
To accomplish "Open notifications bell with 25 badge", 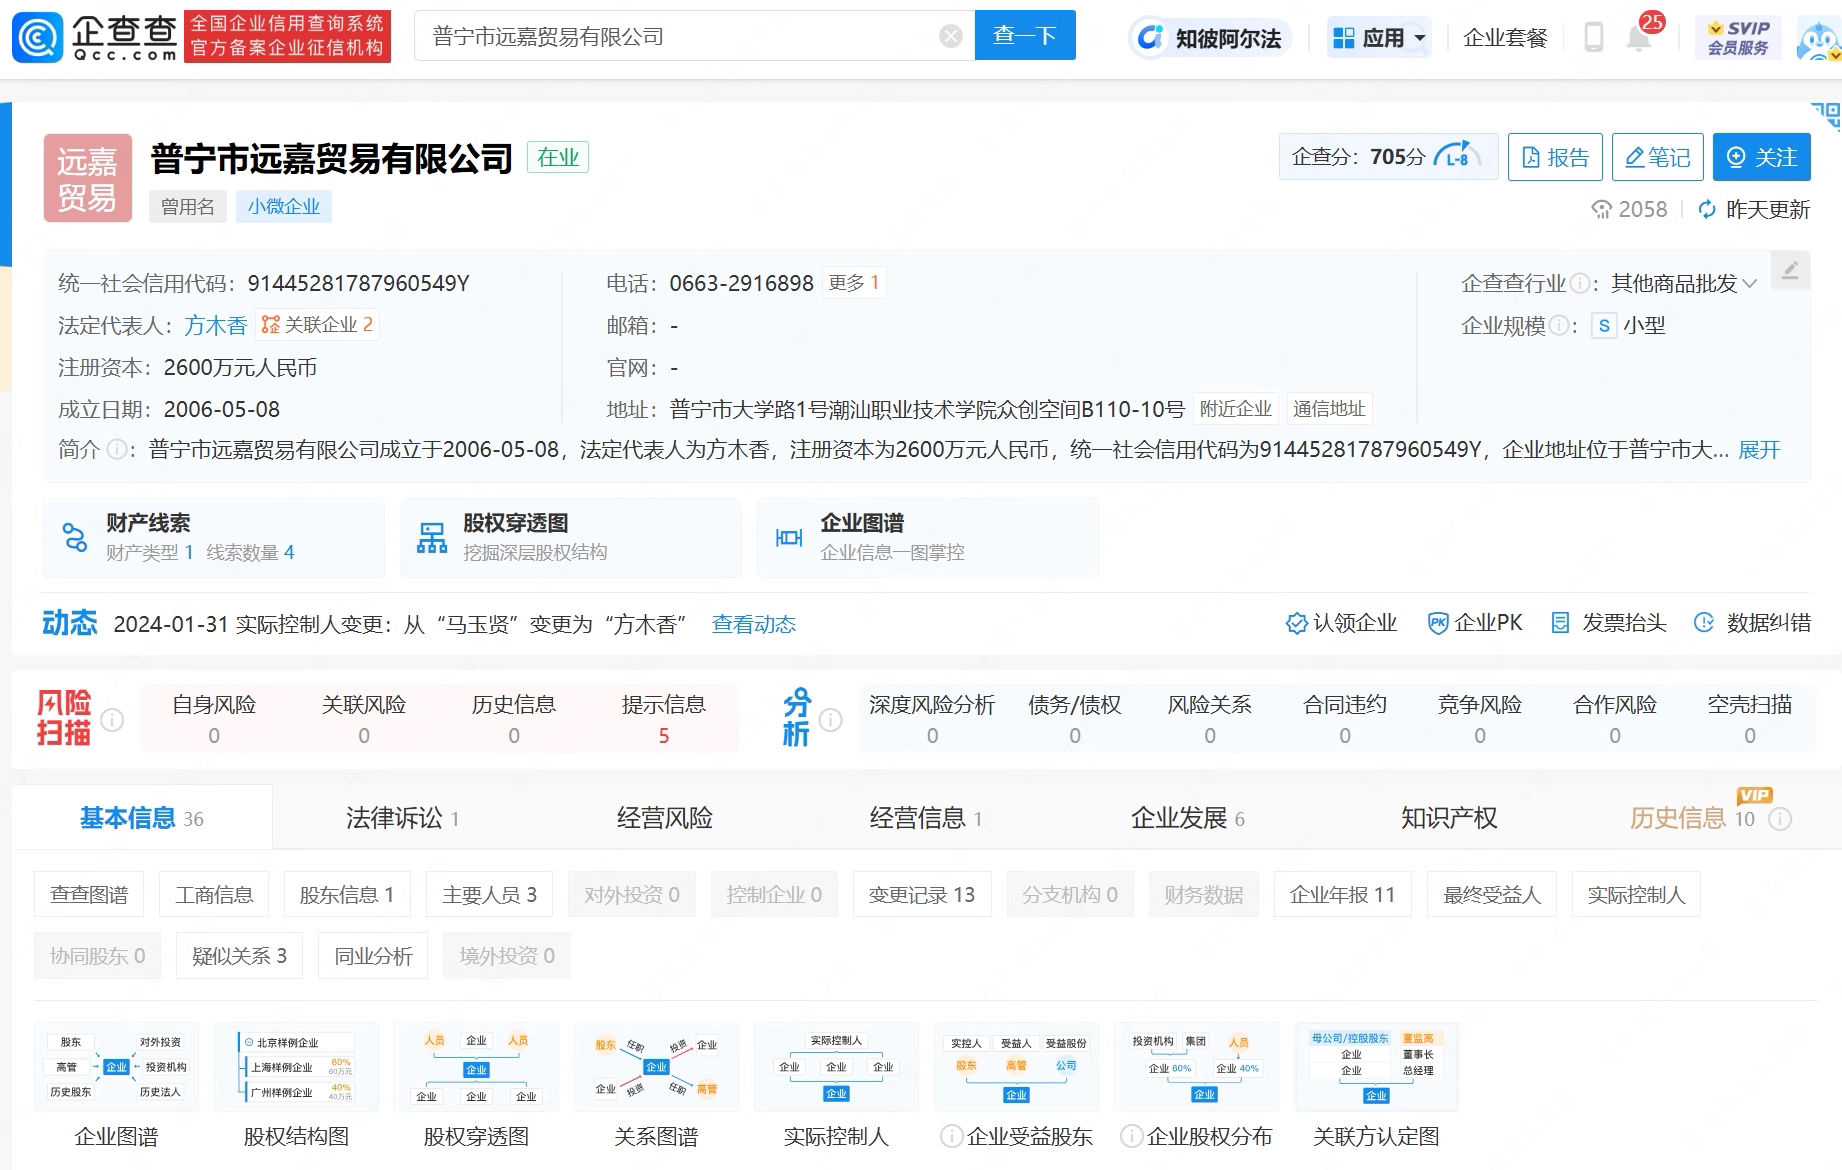I will pos(1640,36).
